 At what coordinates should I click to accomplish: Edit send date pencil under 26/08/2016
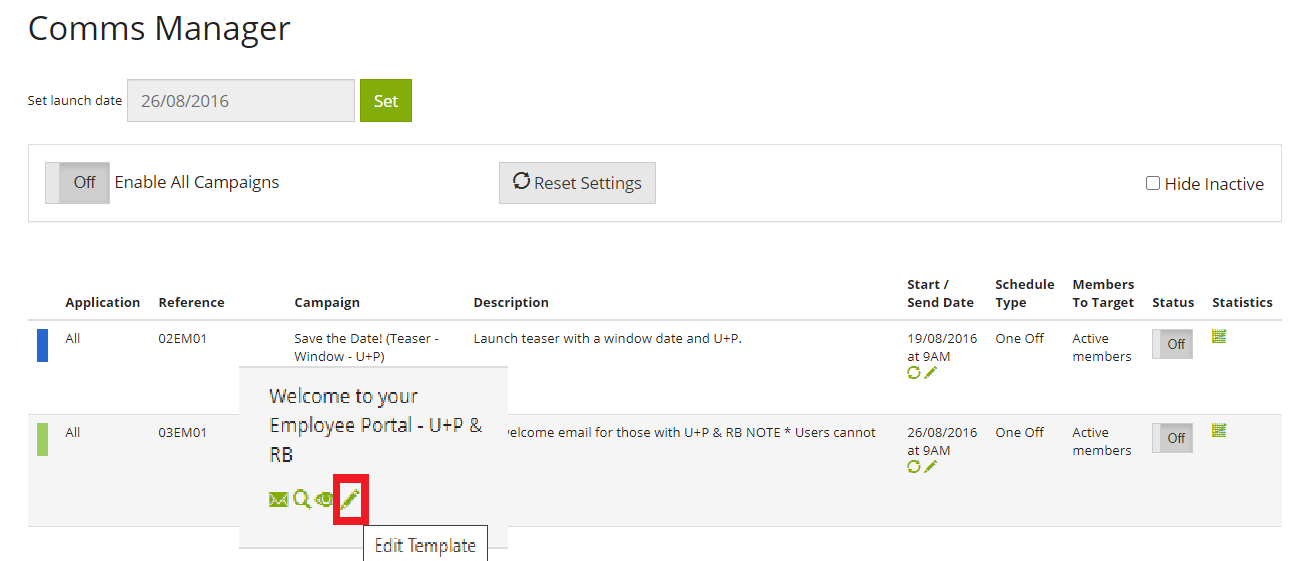930,466
